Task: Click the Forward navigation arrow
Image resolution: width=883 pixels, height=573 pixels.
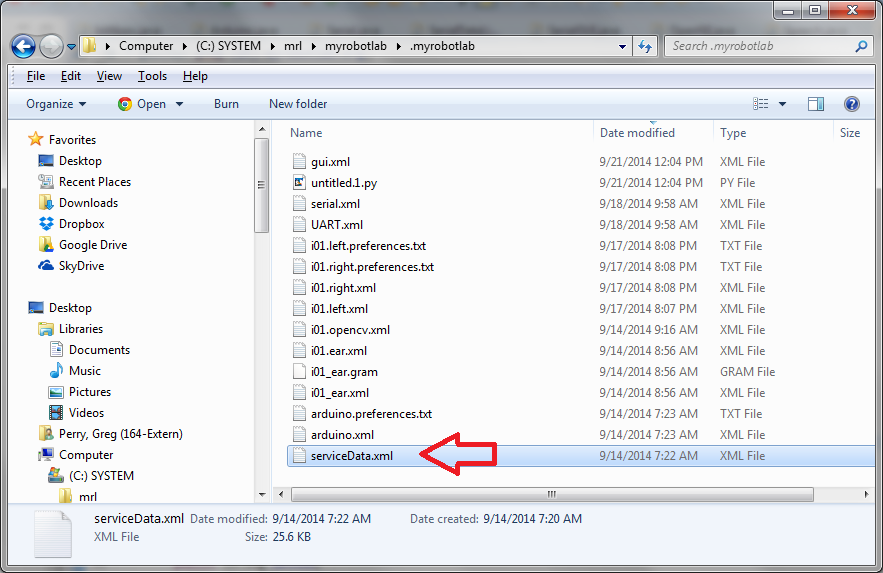Action: (51, 46)
